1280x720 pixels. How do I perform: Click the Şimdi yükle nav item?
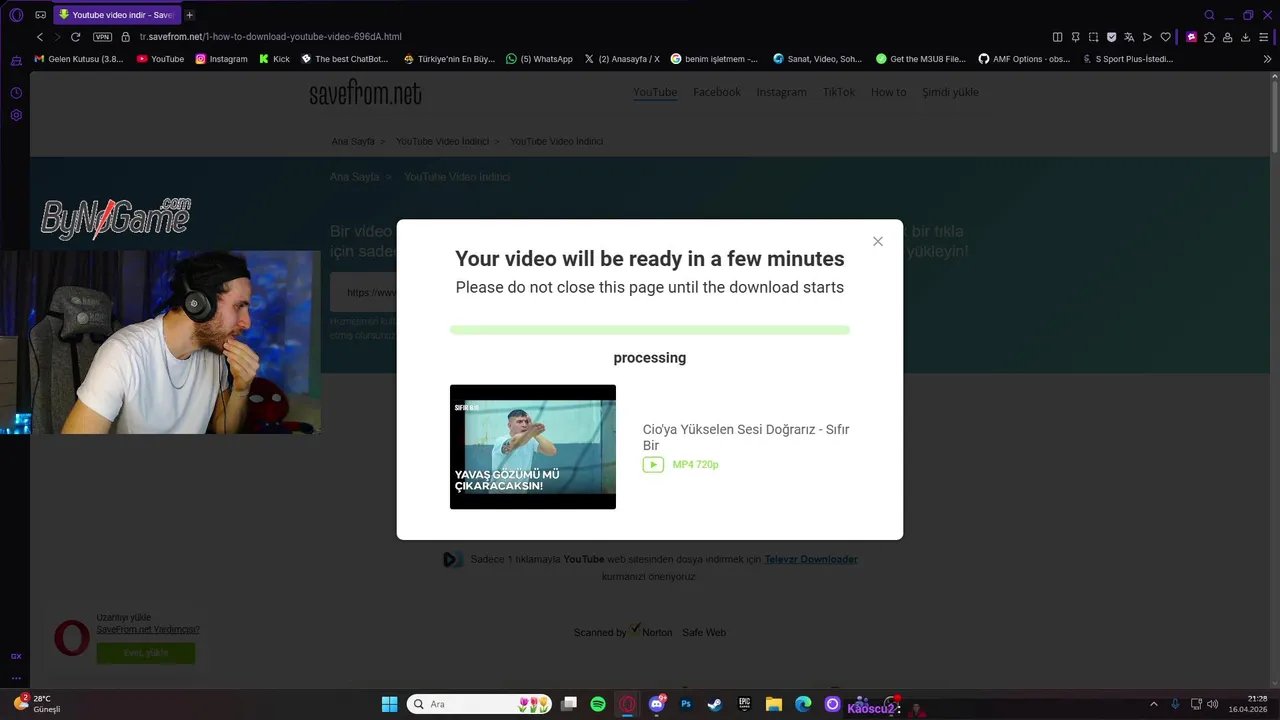pos(950,92)
